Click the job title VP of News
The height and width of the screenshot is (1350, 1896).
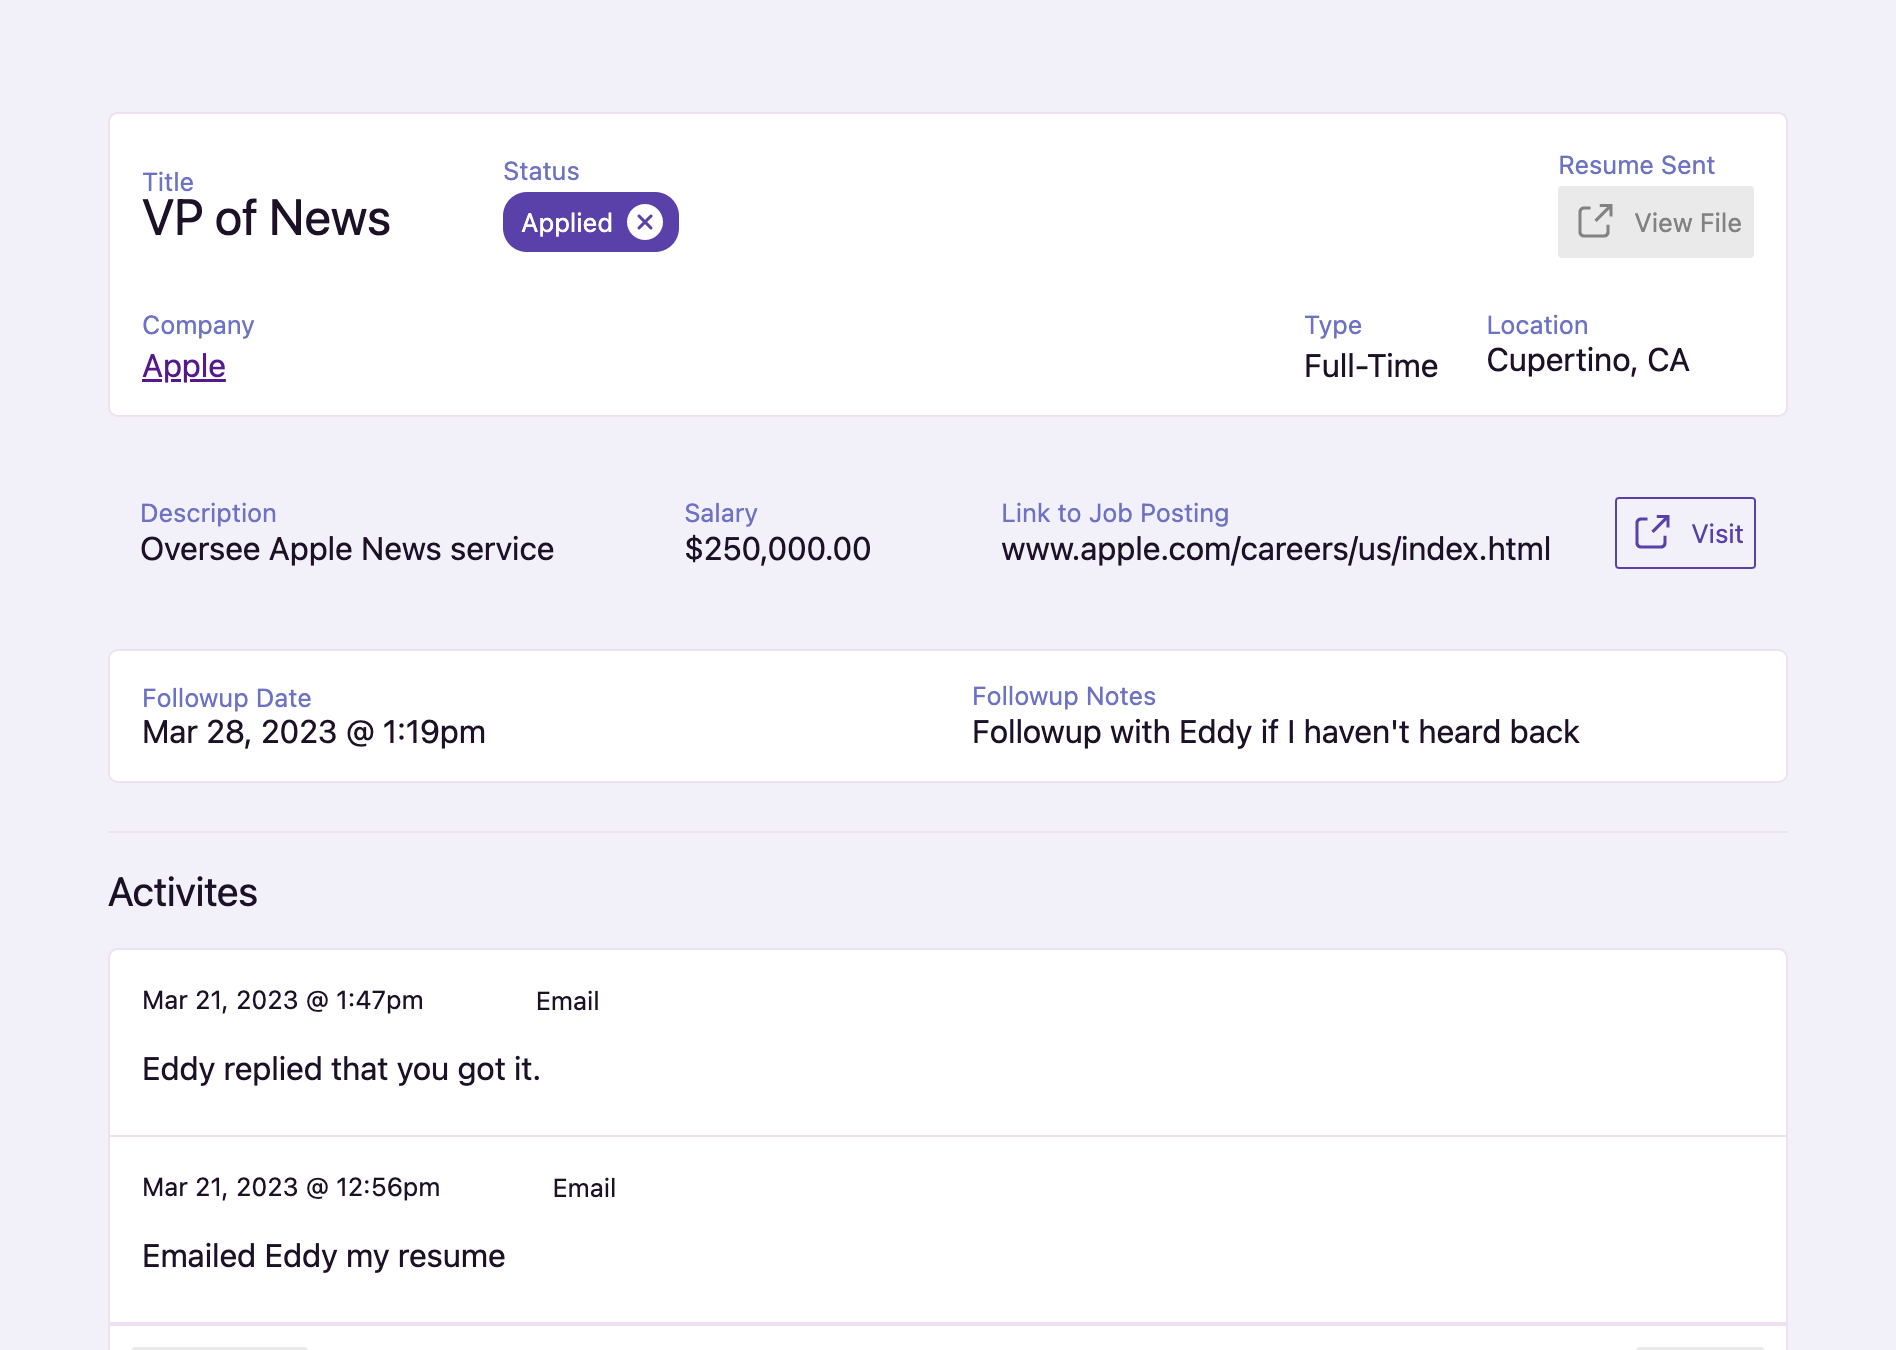tap(266, 219)
